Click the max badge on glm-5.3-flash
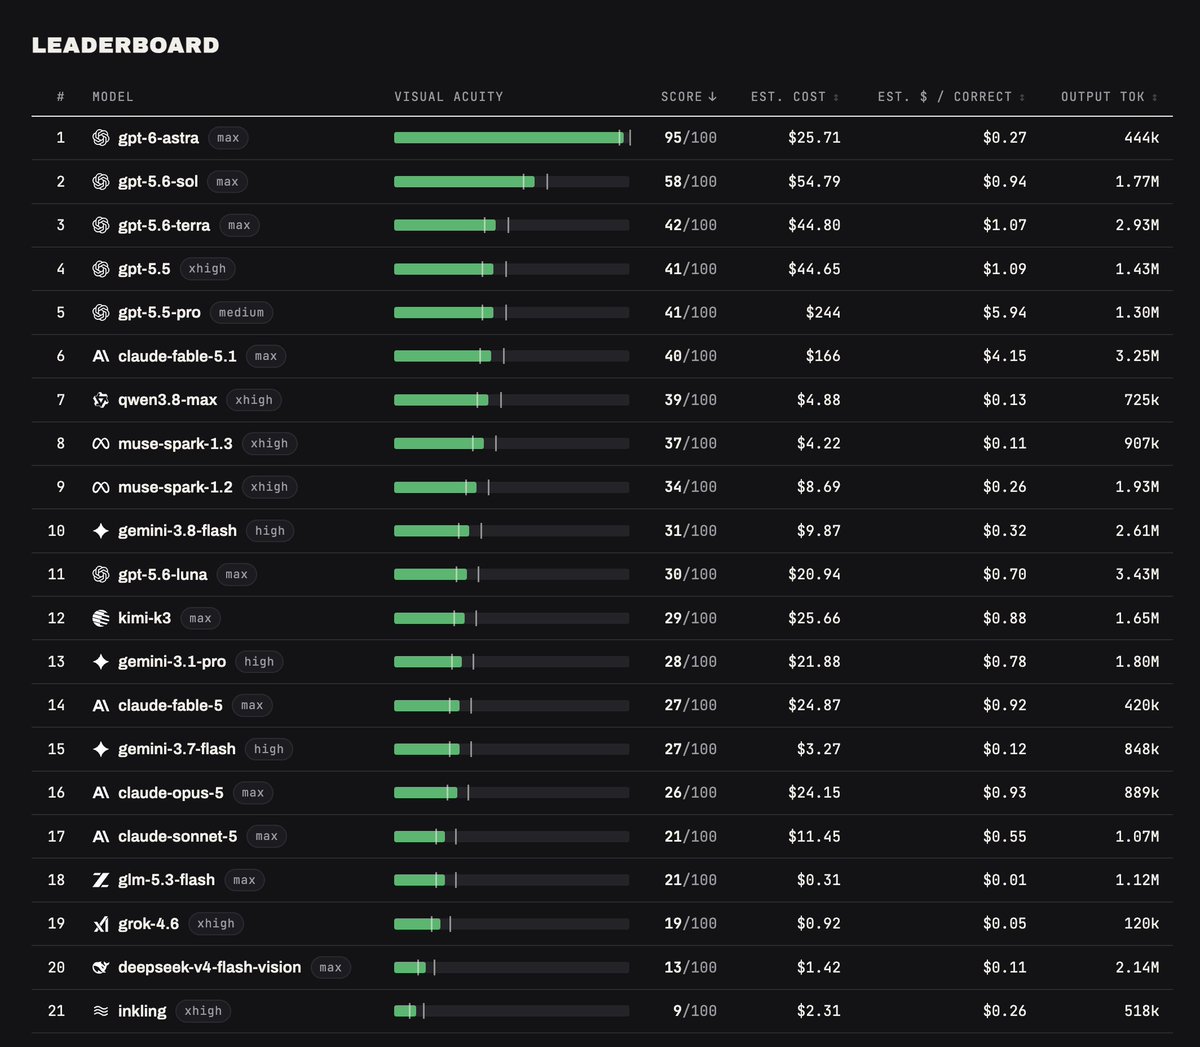The width and height of the screenshot is (1200, 1047). (x=244, y=880)
